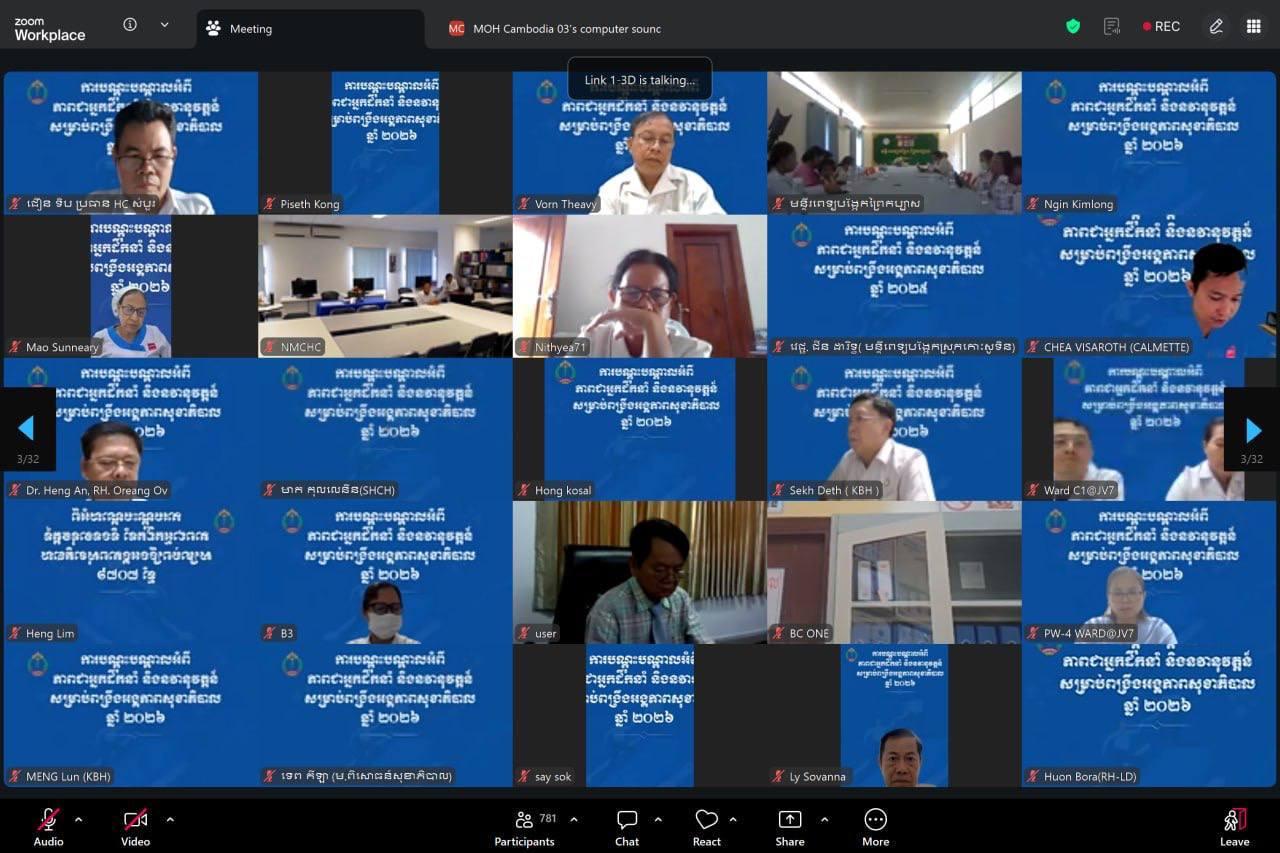Click the 781 participants count
The image size is (1280, 853).
click(548, 818)
